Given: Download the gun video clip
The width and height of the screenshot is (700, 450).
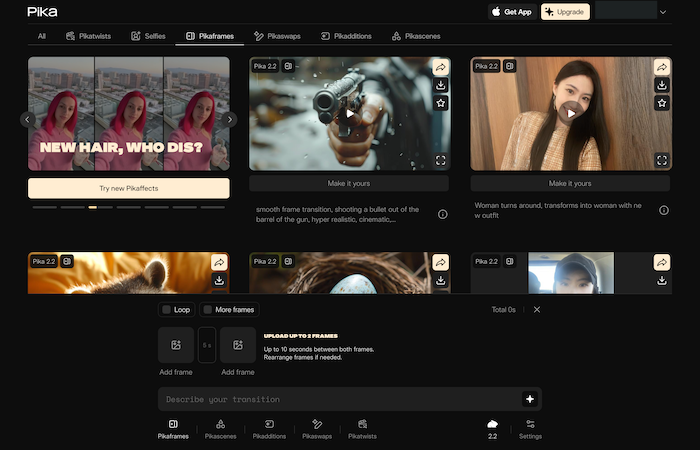Looking at the screenshot, I should click(441, 85).
